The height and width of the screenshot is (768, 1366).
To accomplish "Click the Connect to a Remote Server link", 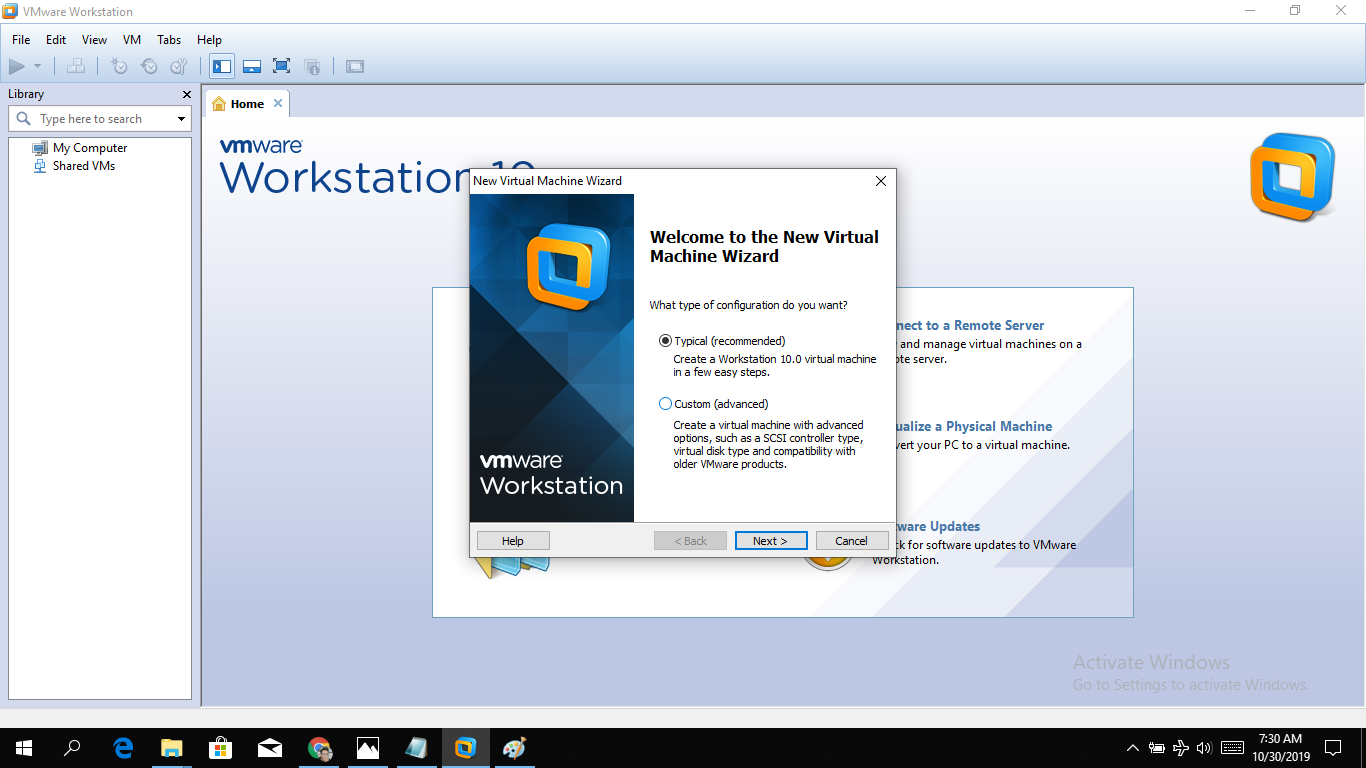I will point(970,325).
